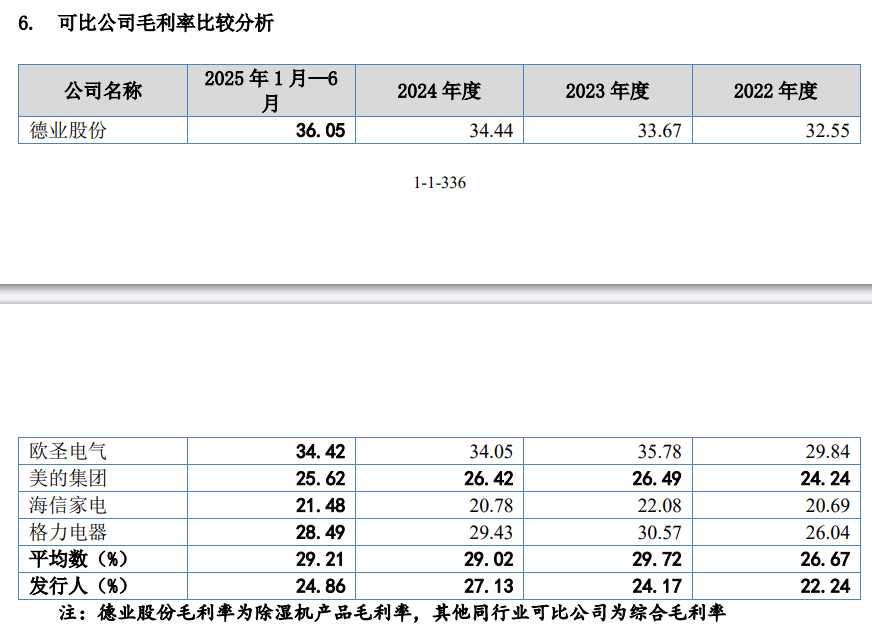Click value 22.08 in 海信家电 row
872x626 pixels.
pos(659,505)
